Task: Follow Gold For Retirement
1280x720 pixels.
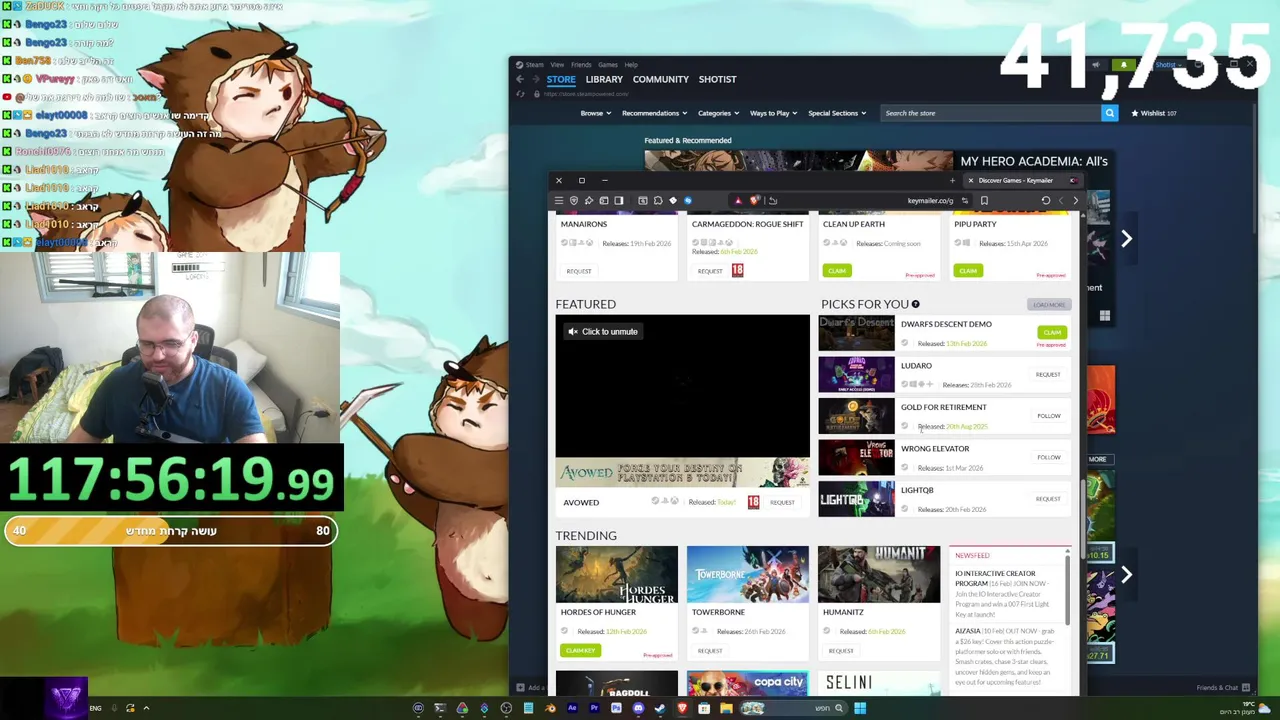Action: coord(1048,416)
